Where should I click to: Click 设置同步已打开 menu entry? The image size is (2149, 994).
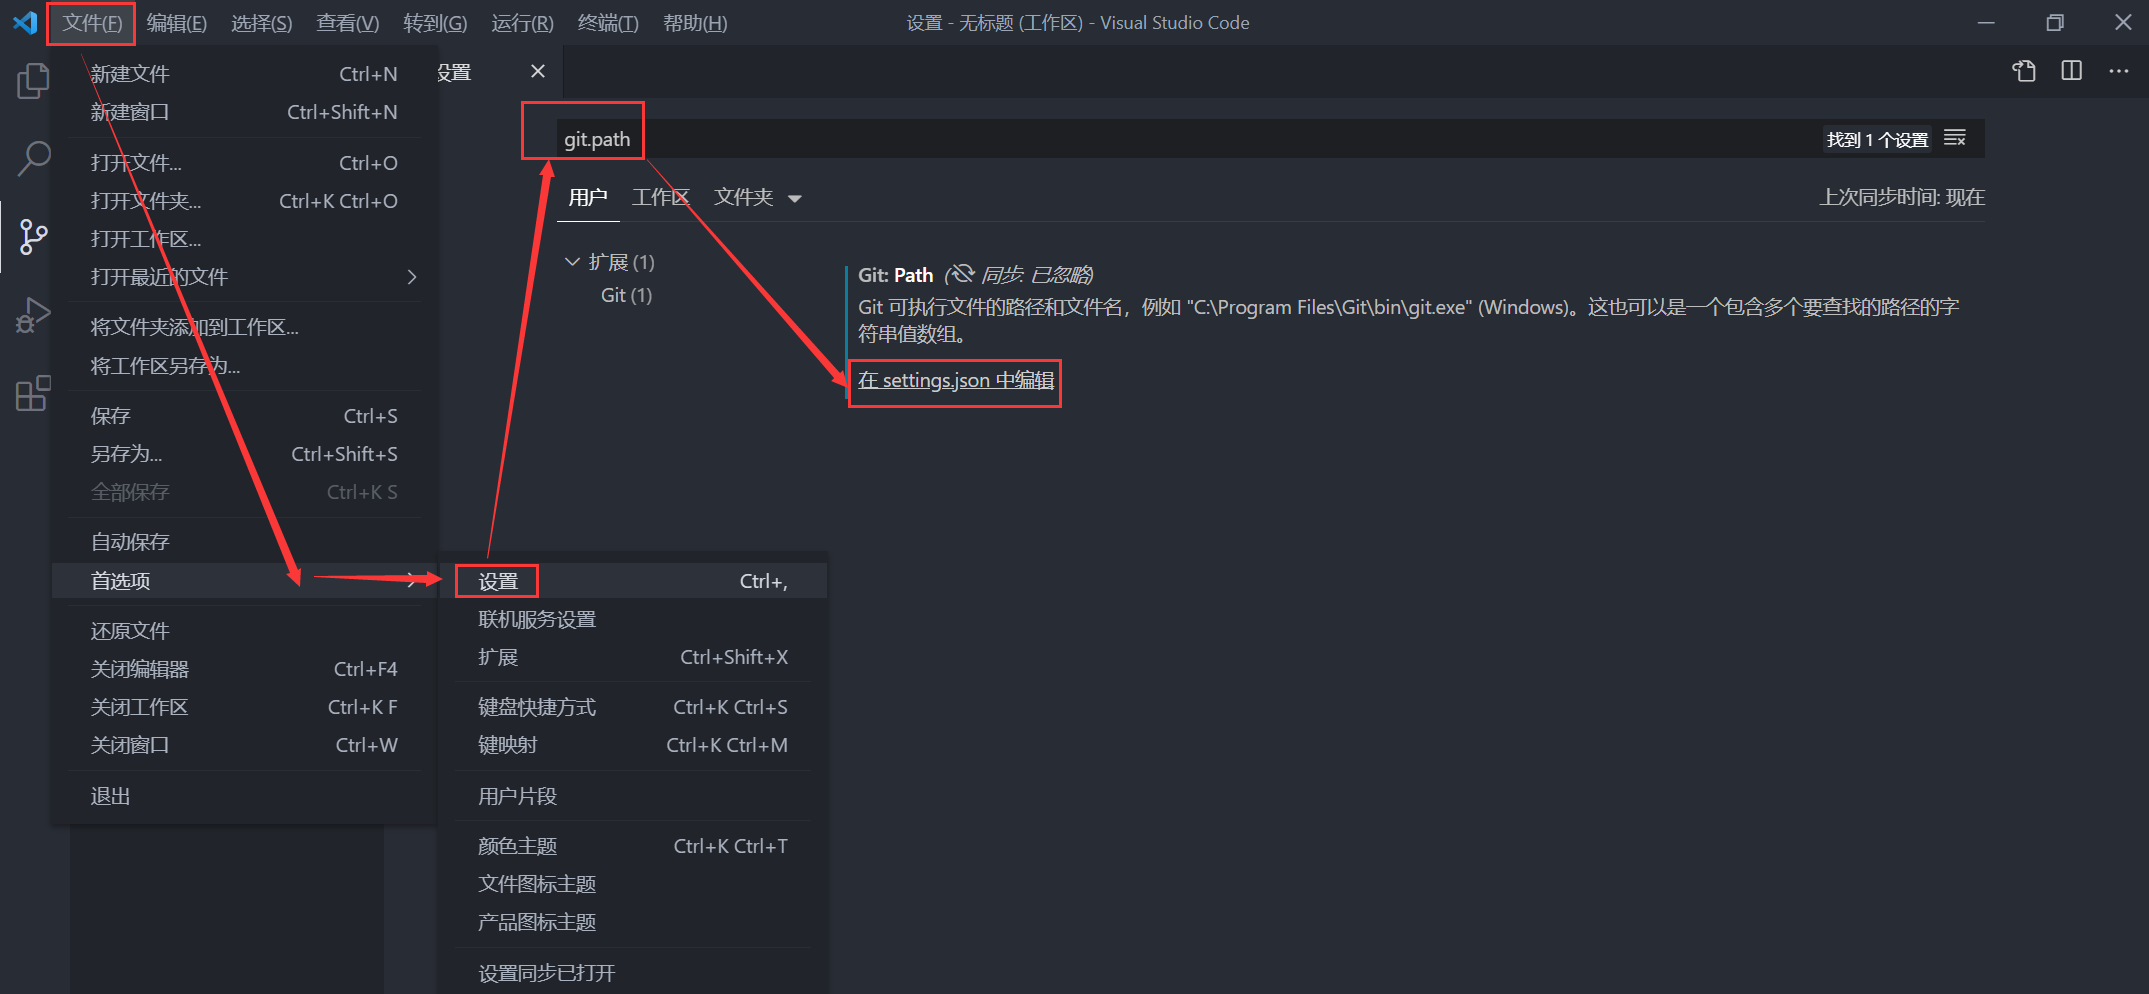click(x=546, y=973)
